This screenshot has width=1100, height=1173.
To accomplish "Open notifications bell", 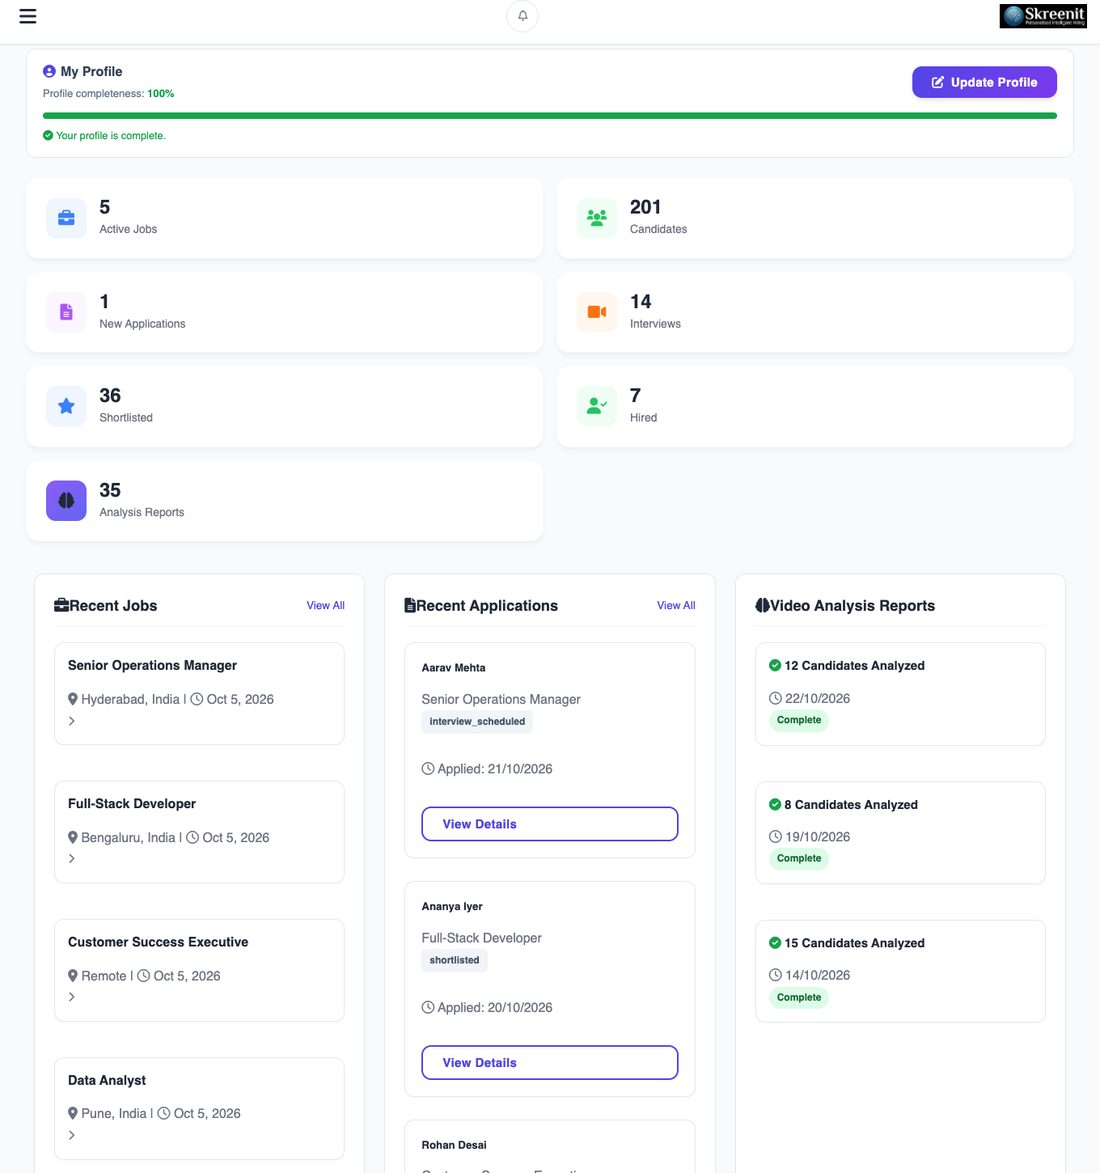I will tap(522, 16).
